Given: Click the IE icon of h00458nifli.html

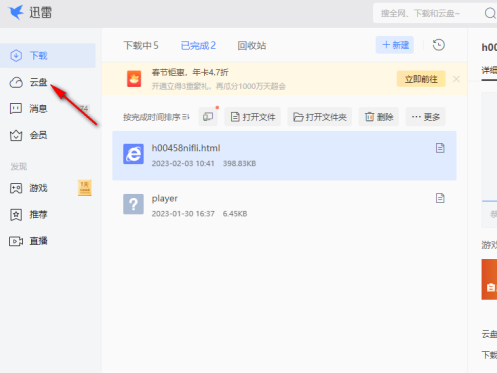Looking at the screenshot, I should (x=133, y=154).
